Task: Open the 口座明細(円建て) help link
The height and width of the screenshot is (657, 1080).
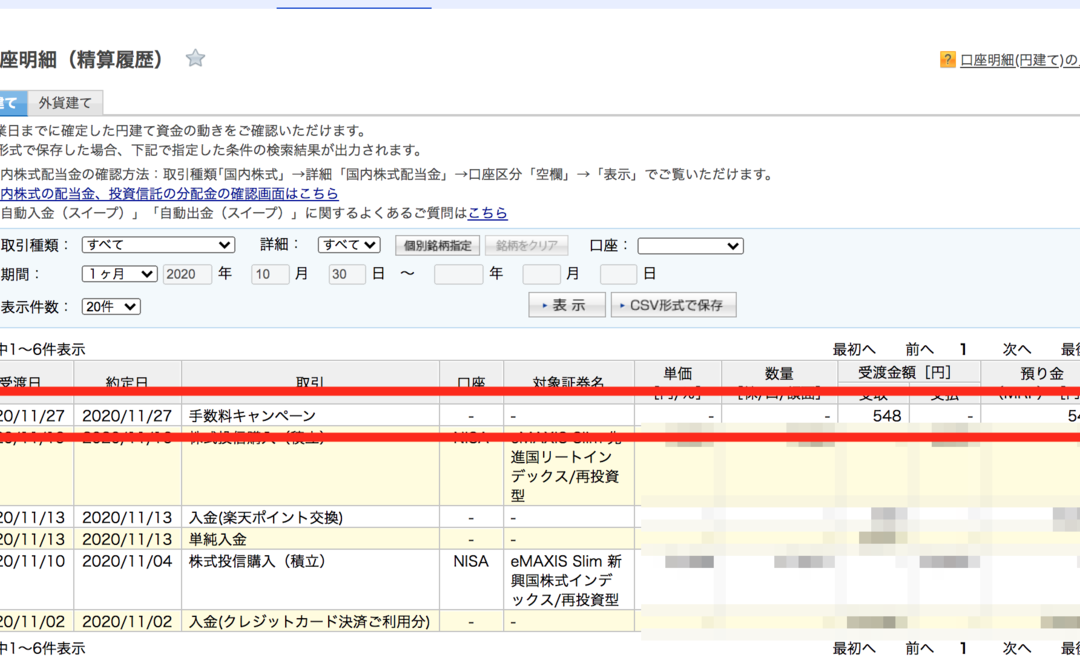Action: (x=1019, y=61)
